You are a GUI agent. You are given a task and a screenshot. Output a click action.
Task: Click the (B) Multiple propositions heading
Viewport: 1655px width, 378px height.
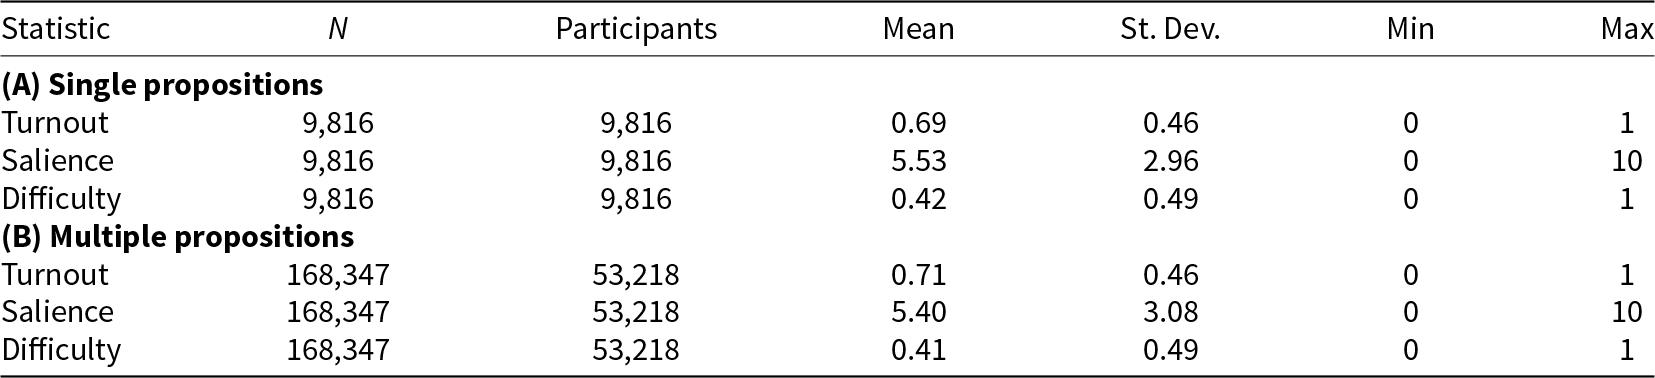178,237
